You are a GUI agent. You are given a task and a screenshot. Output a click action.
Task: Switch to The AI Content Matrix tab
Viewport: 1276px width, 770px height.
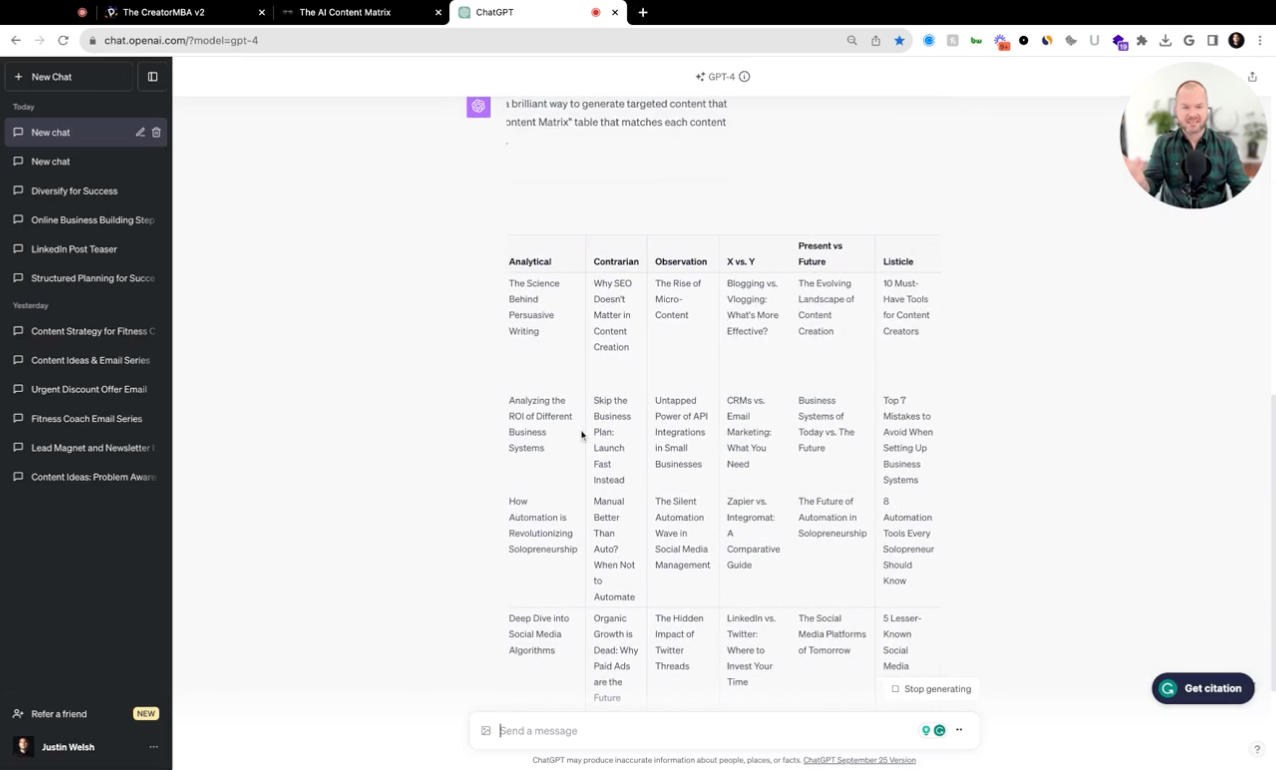coord(345,12)
